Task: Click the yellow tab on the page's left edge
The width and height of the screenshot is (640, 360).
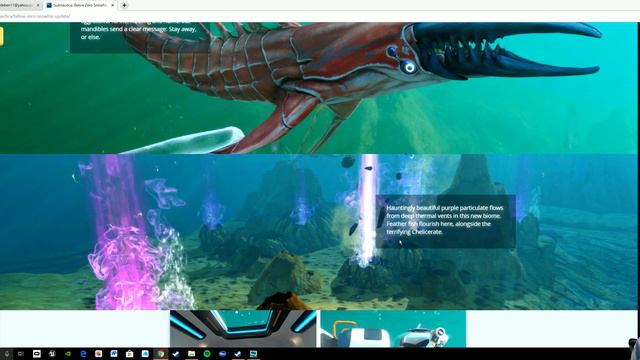Action: 1,36
